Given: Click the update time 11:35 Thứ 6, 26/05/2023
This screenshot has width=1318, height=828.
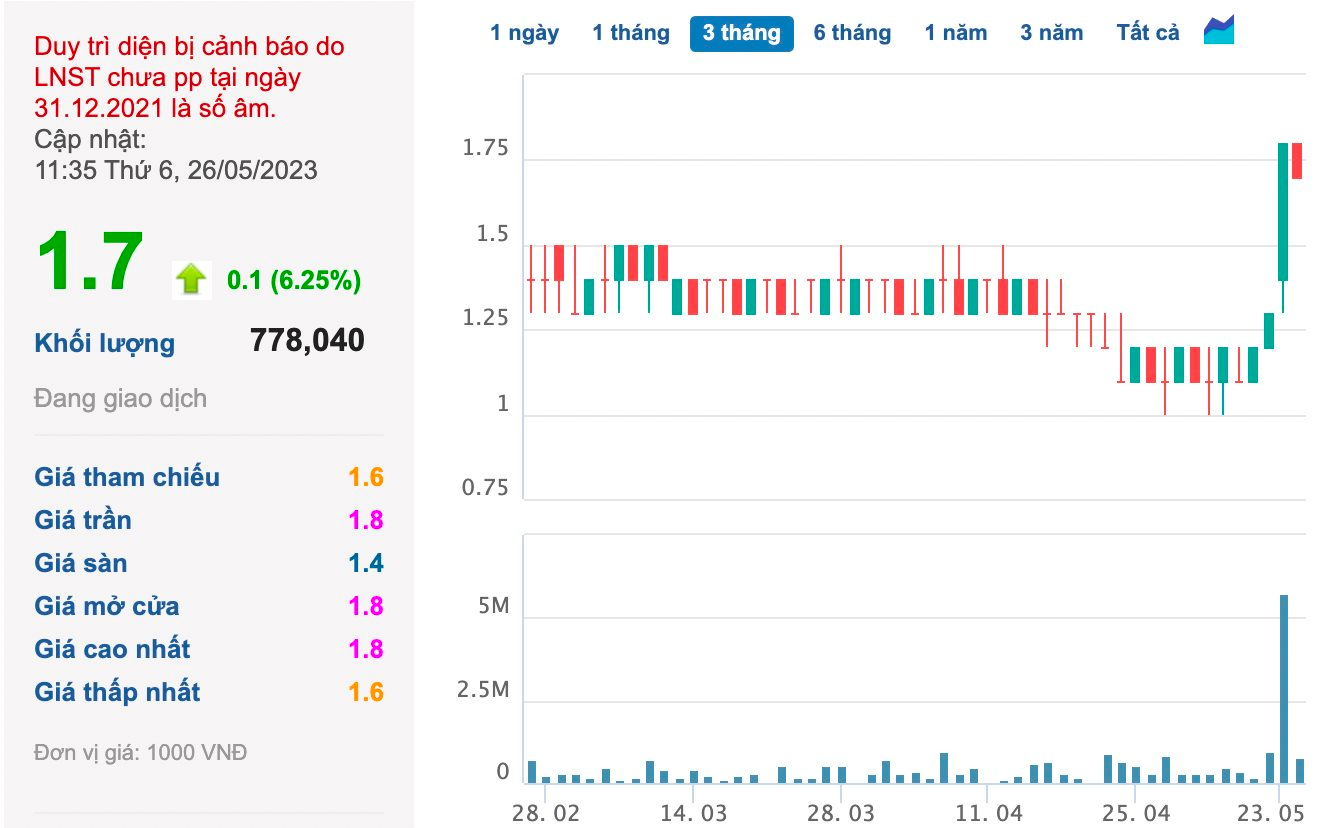Looking at the screenshot, I should point(176,169).
